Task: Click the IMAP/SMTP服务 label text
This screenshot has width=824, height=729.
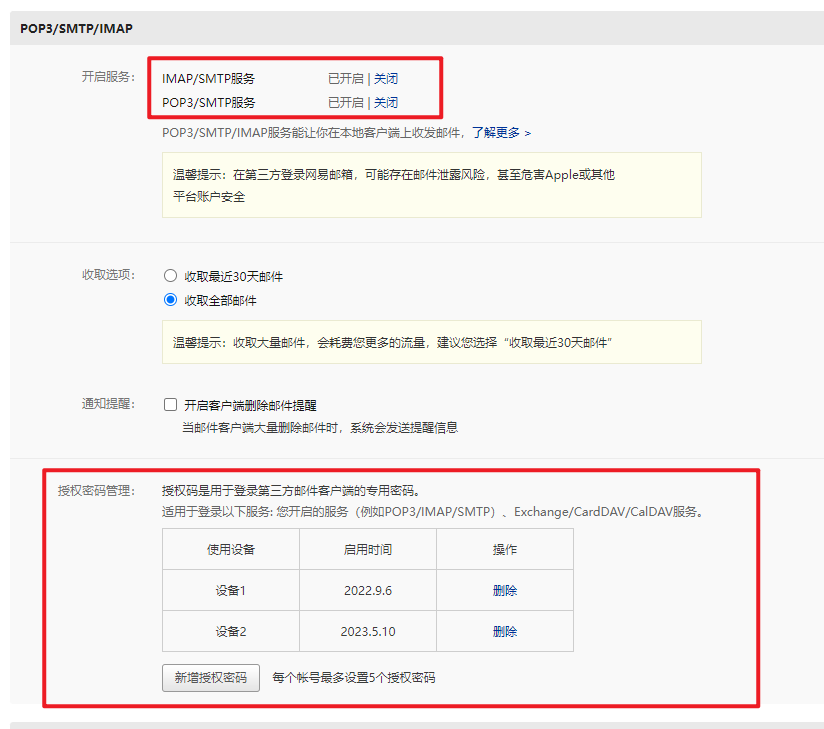Action: 208,78
